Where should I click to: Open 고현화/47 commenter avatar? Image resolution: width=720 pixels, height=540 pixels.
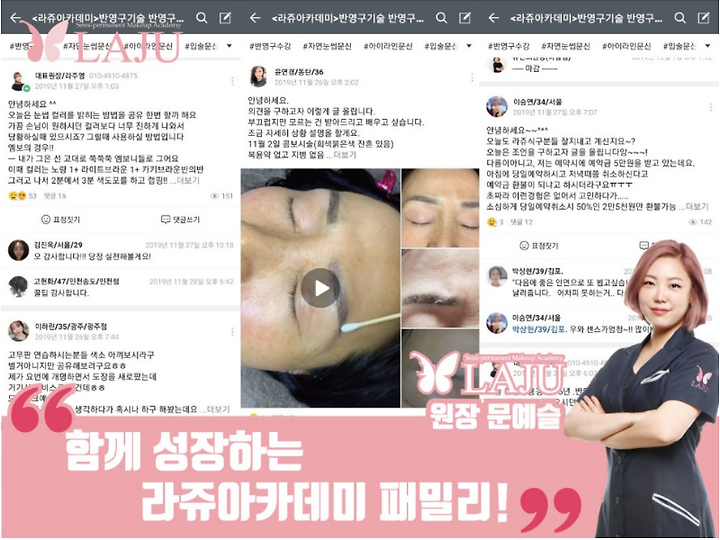click(18, 287)
